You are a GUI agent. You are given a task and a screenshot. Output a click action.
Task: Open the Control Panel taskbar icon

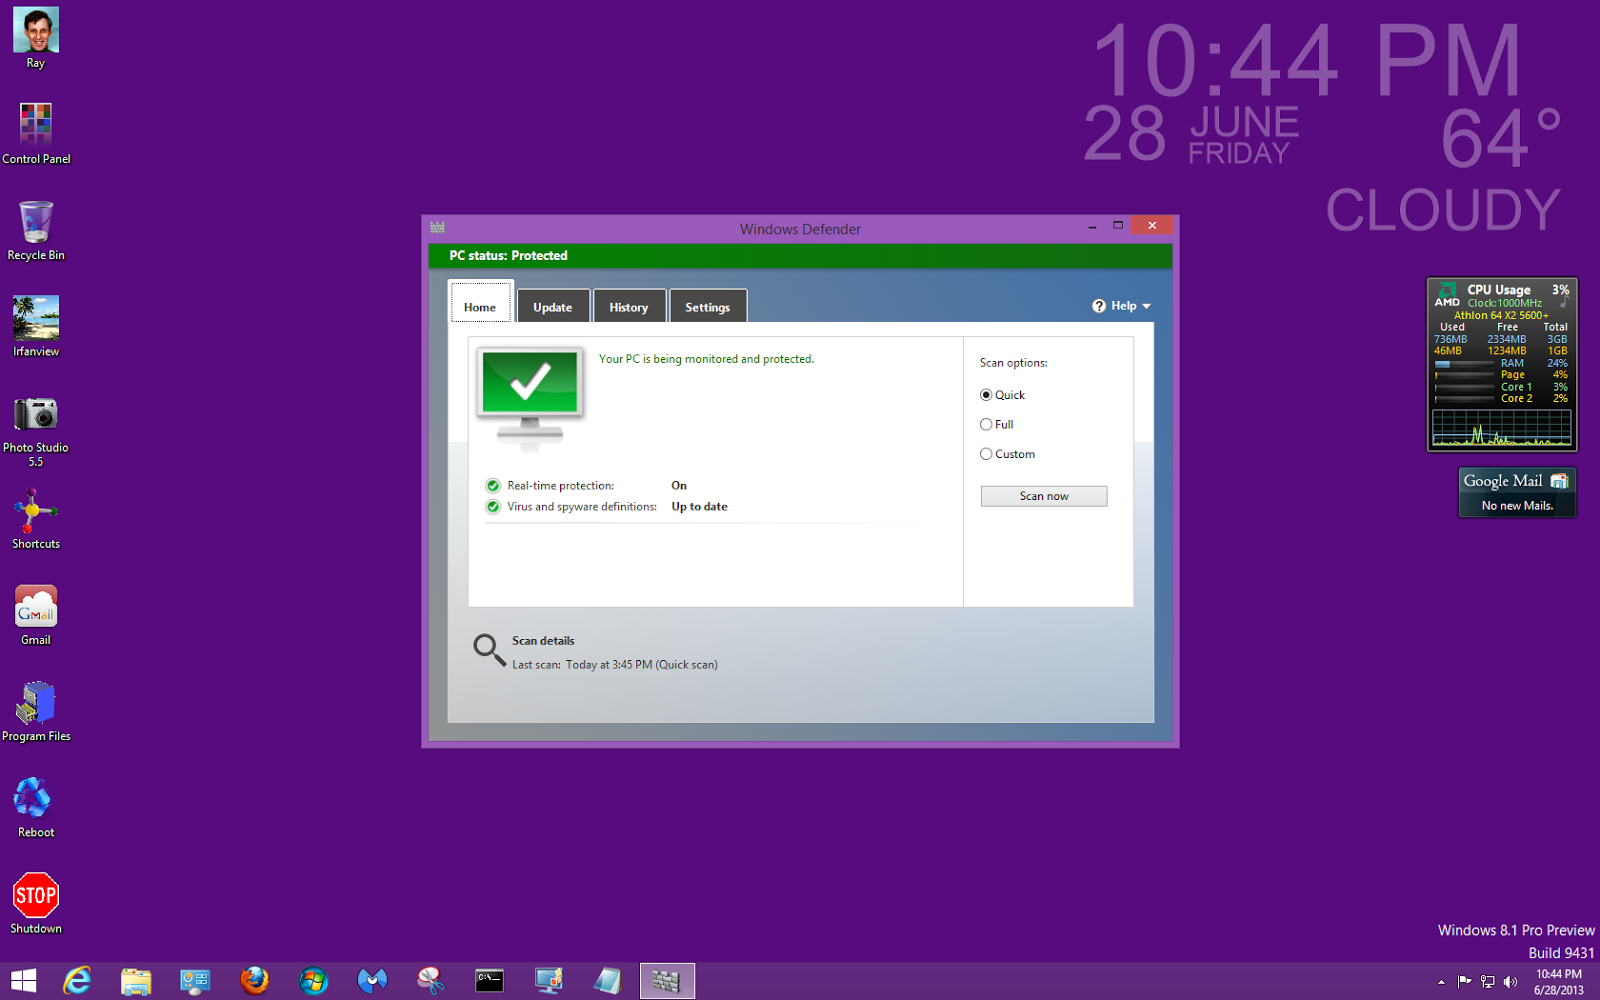click(x=195, y=981)
